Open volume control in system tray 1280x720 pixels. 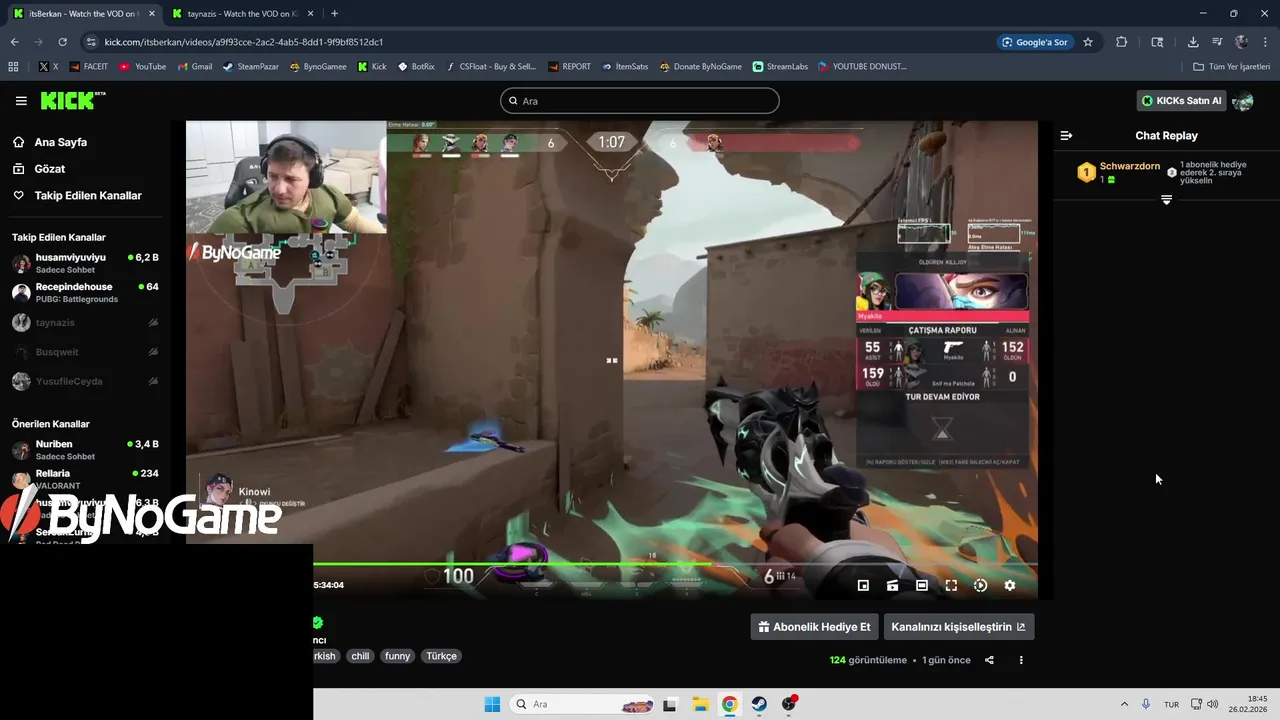1213,704
